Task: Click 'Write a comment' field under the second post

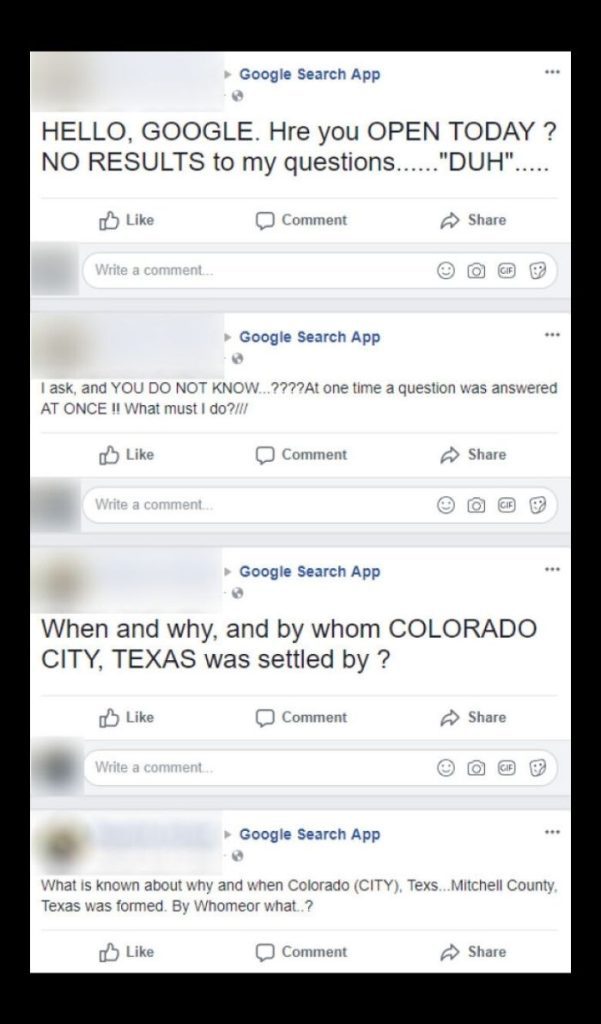Action: (319, 505)
